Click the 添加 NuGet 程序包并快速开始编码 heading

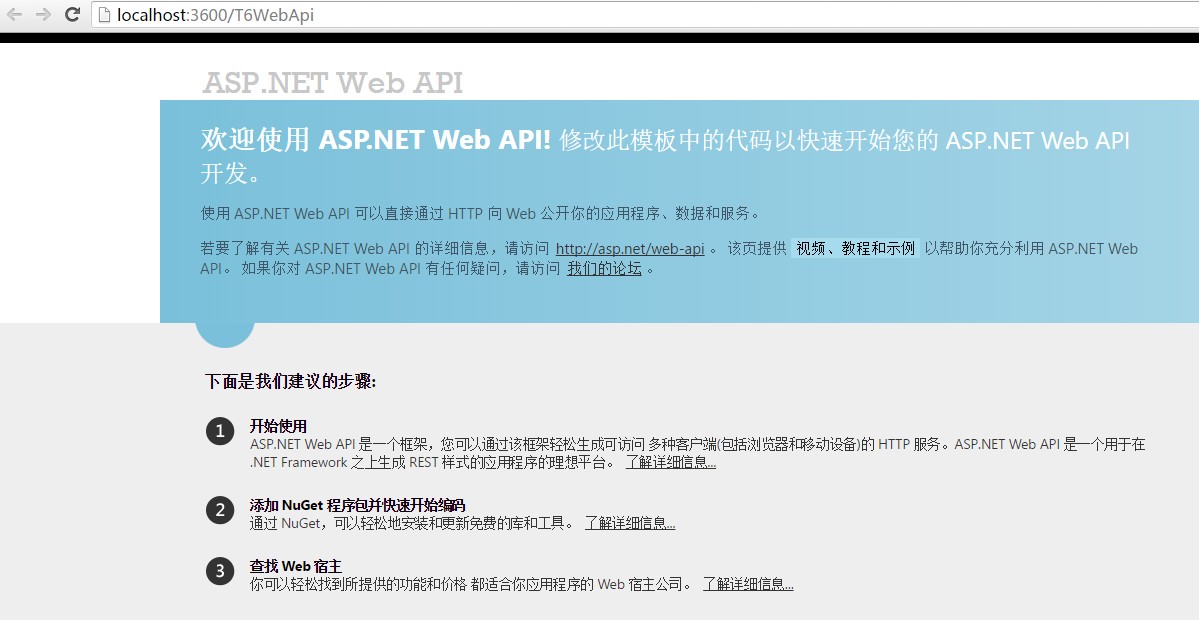[x=357, y=505]
